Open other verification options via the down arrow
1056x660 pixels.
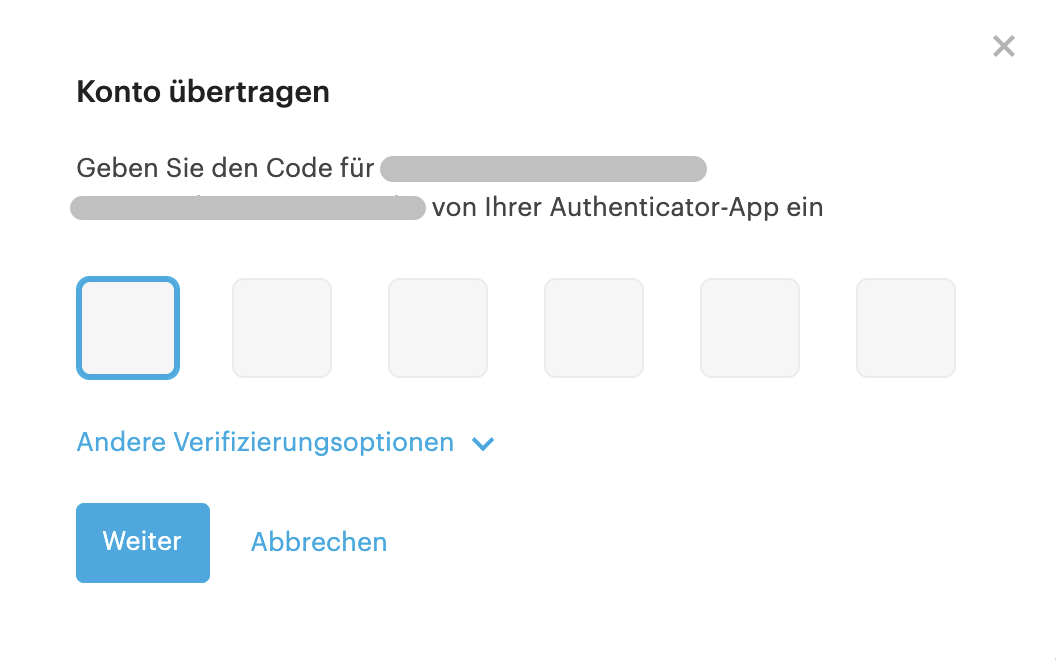pos(483,444)
